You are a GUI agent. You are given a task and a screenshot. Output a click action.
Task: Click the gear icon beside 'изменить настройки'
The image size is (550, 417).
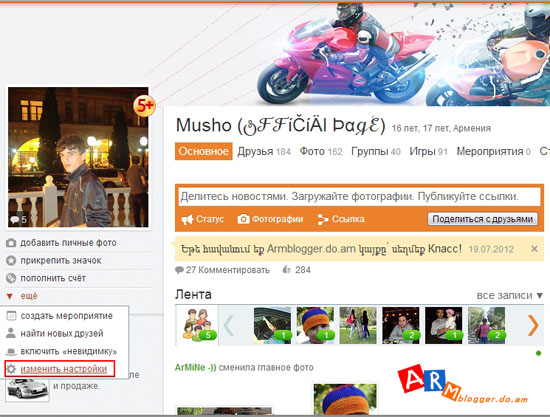point(11,369)
